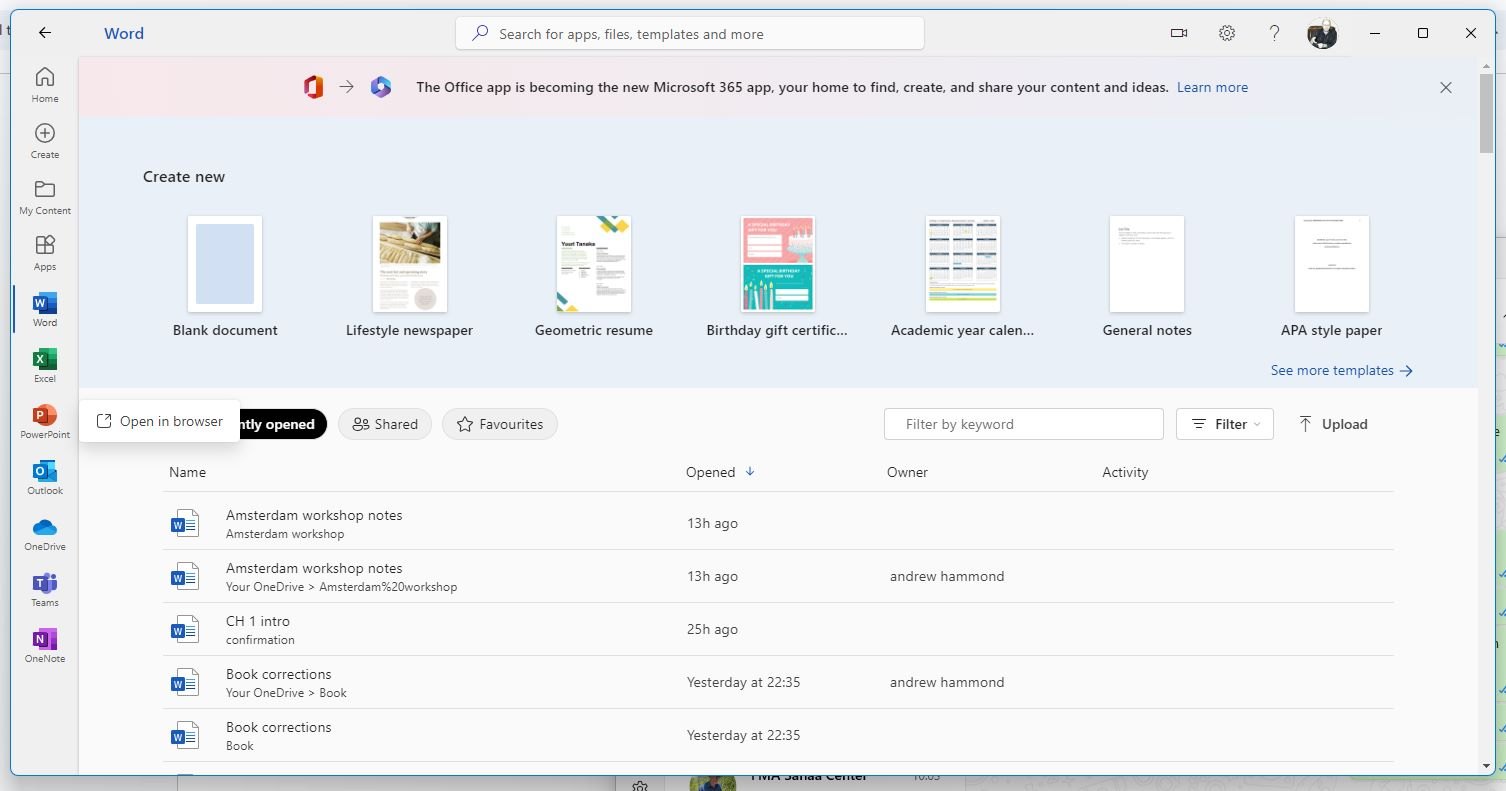Click andrew hammond owner on Book corrections row
This screenshot has width=1506, height=791.
947,682
